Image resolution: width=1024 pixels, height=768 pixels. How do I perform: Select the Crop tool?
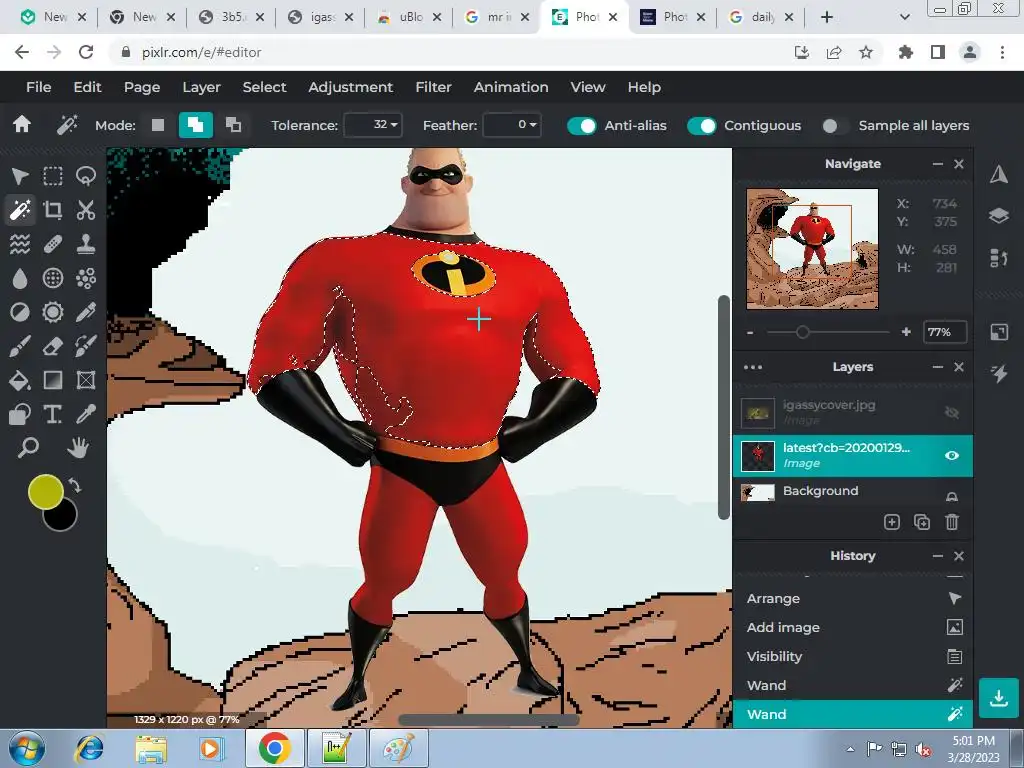click(x=53, y=210)
